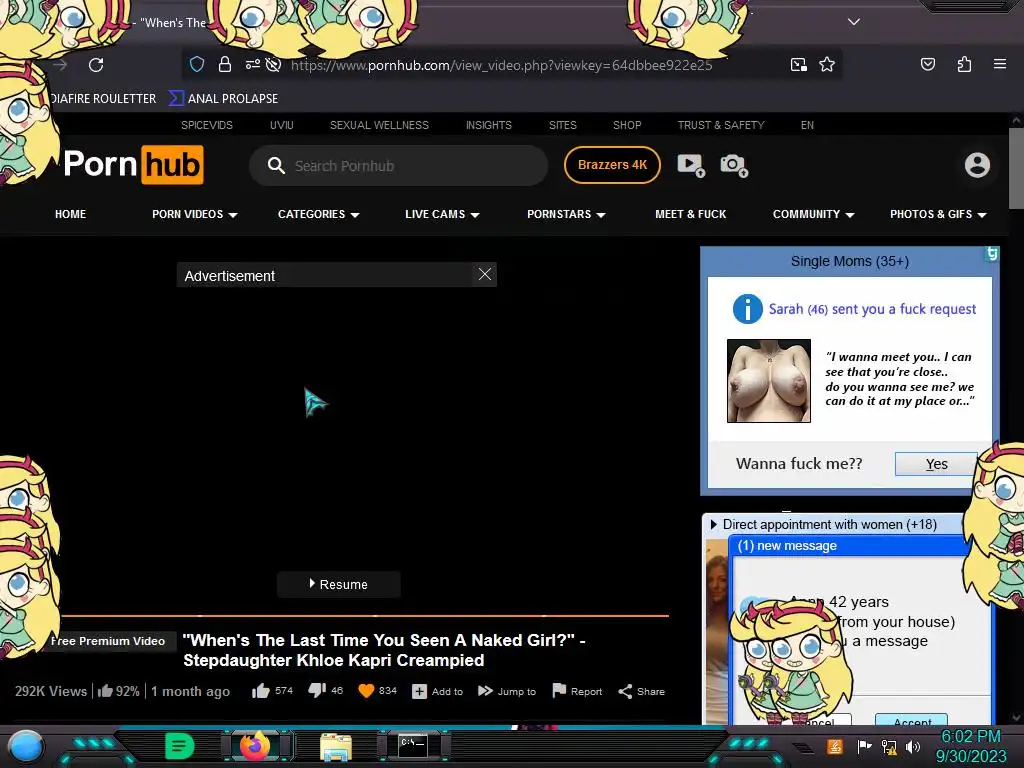Expand the PORN VIDEOS navigation dropdown

click(195, 214)
